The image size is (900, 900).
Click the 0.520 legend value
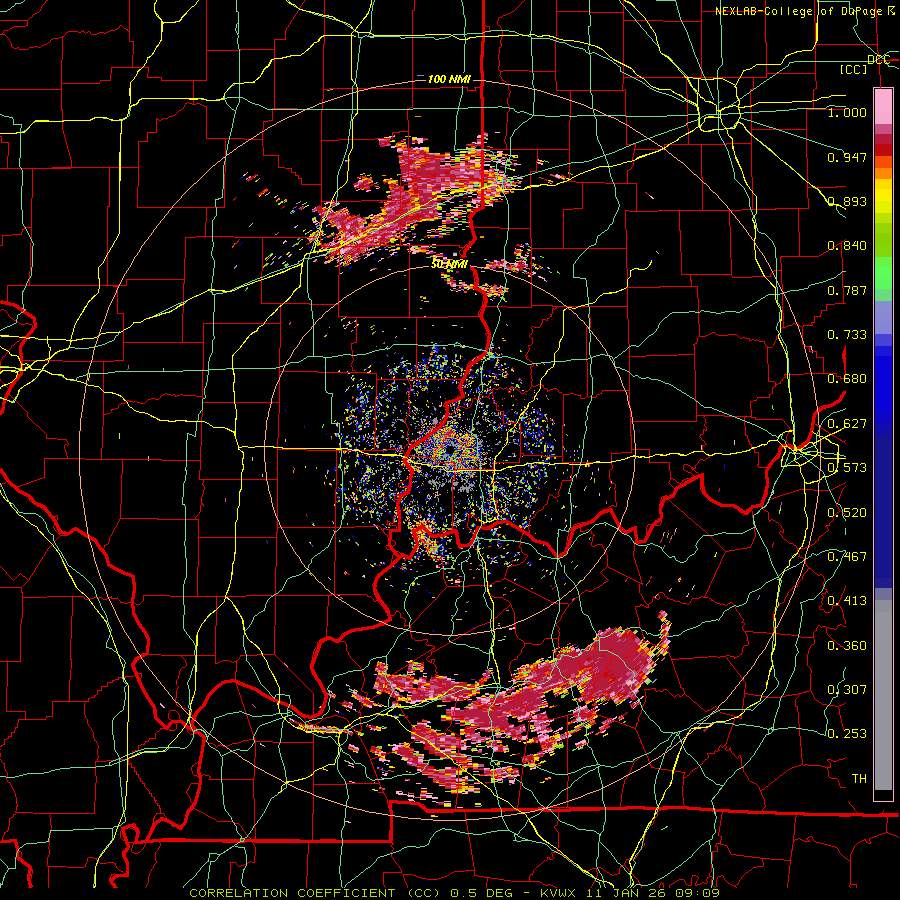click(847, 512)
